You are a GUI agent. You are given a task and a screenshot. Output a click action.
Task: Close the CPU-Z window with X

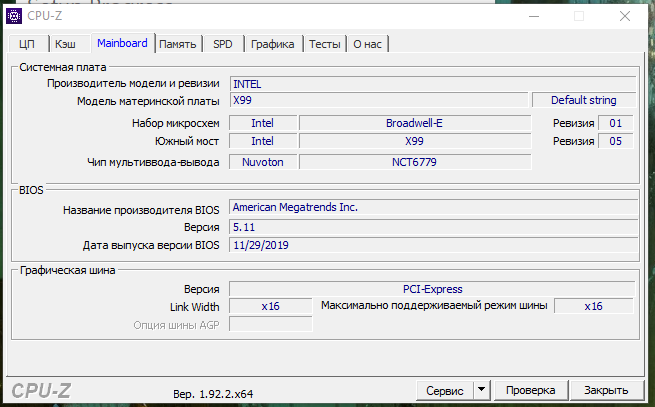click(625, 16)
